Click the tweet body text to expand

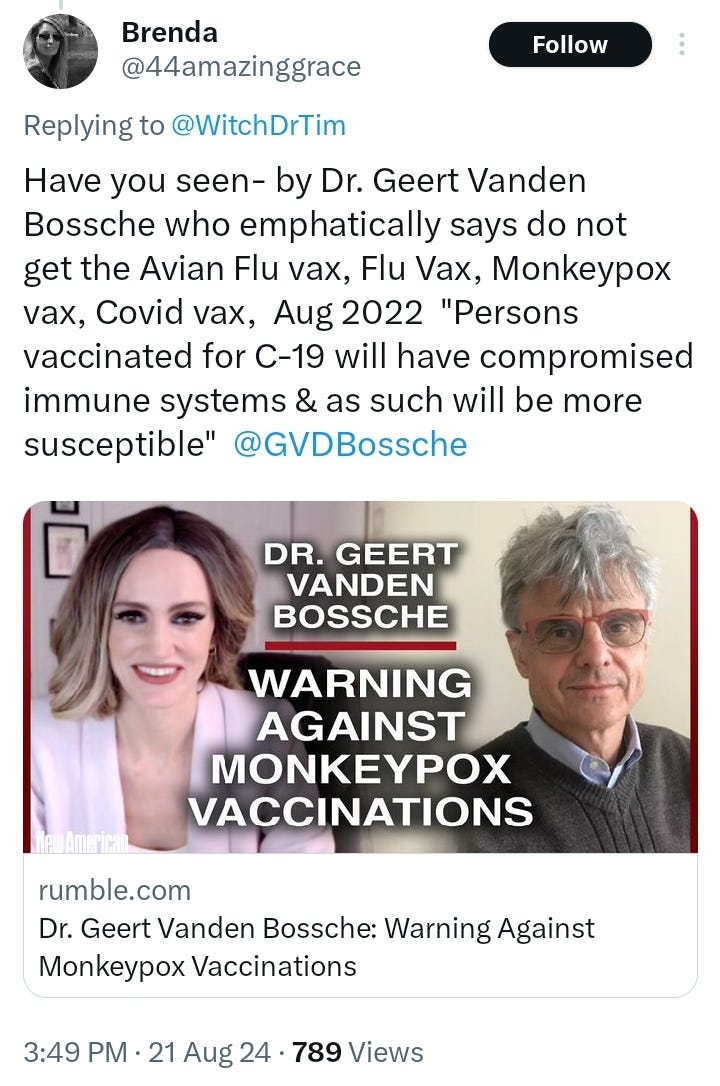coord(359,313)
